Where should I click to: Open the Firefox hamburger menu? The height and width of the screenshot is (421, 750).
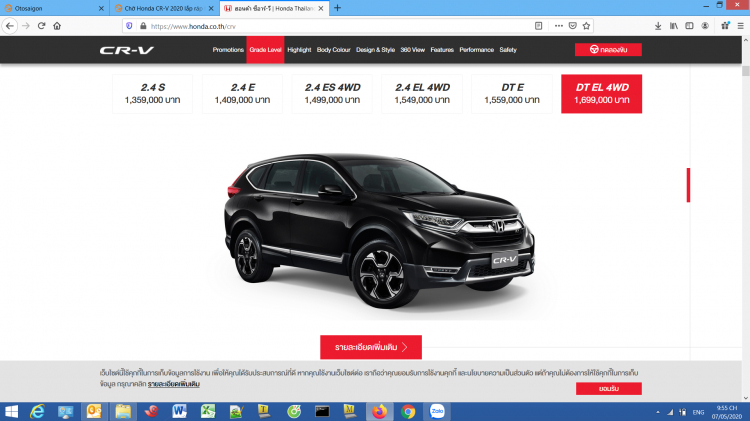[740, 26]
